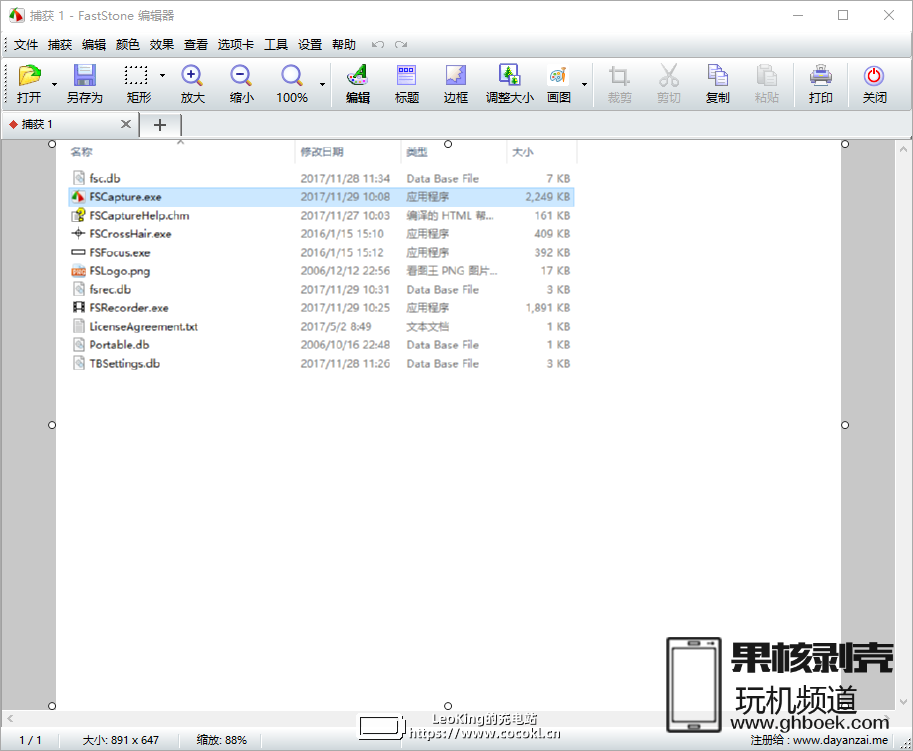Open the Effects (效果) menu
This screenshot has width=913, height=751.
coord(161,45)
